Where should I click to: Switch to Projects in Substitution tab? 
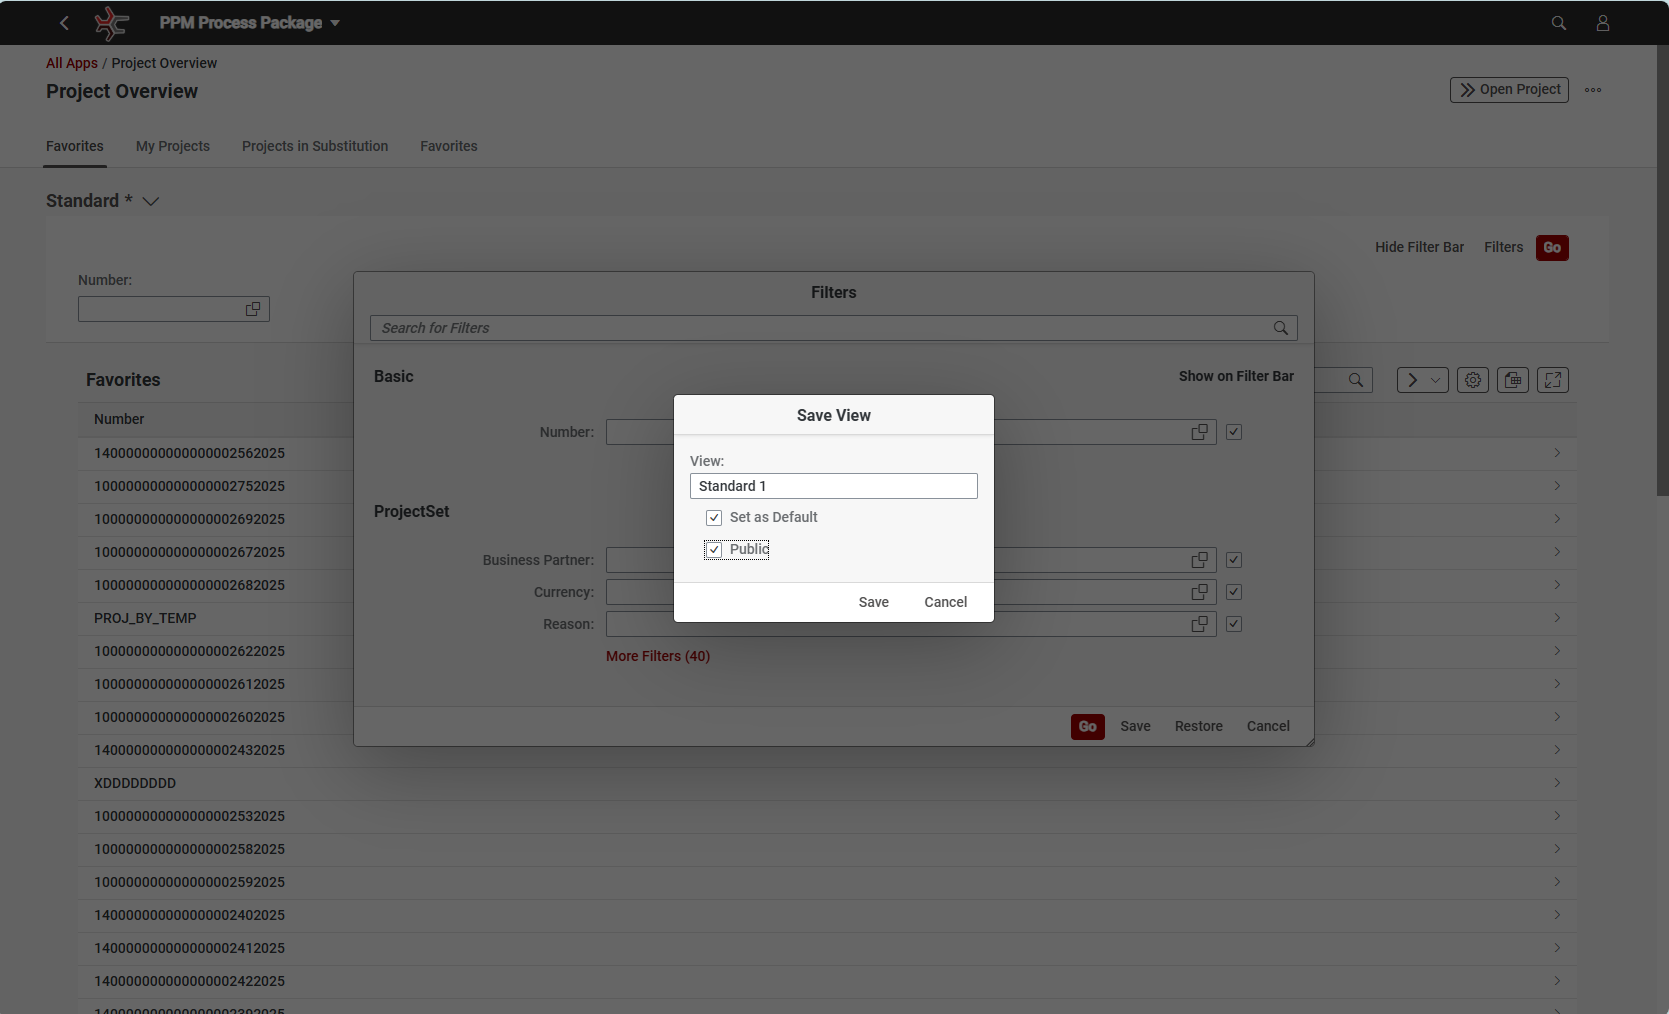[x=315, y=146]
